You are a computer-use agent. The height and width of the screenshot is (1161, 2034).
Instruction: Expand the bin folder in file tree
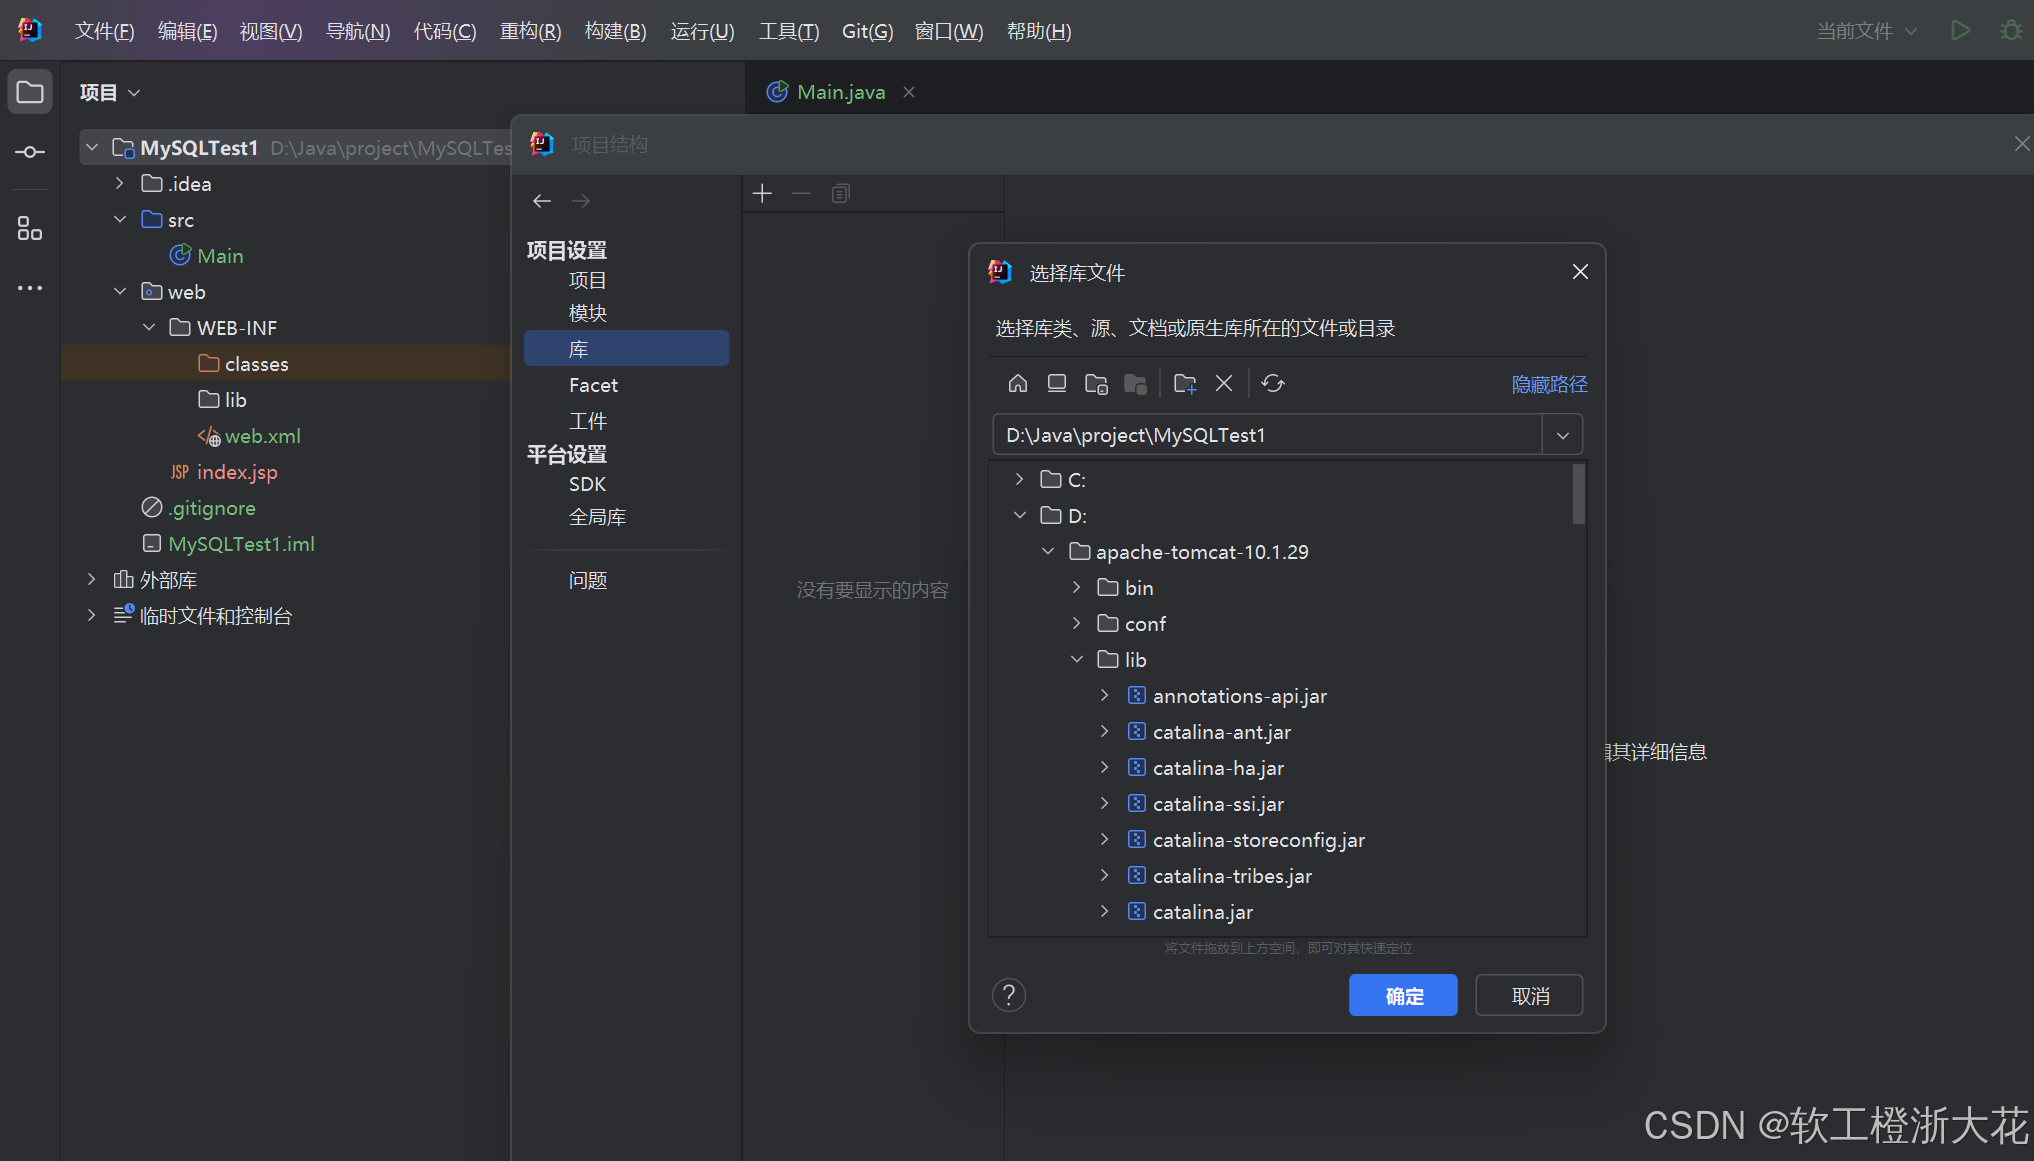1076,588
